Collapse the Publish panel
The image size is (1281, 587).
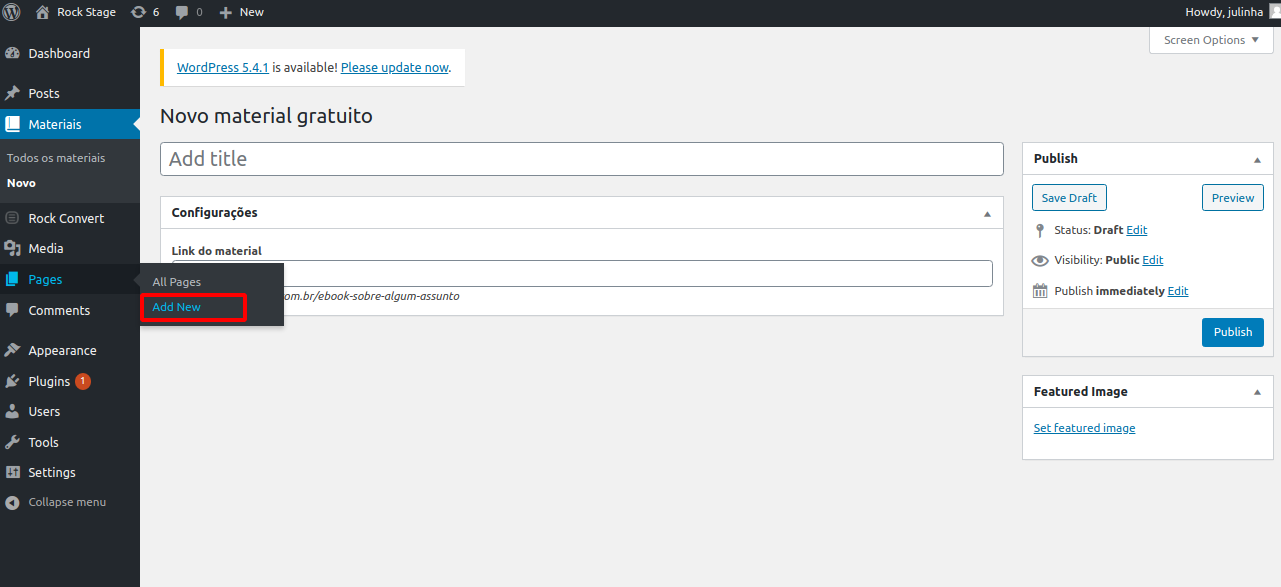point(1257,159)
